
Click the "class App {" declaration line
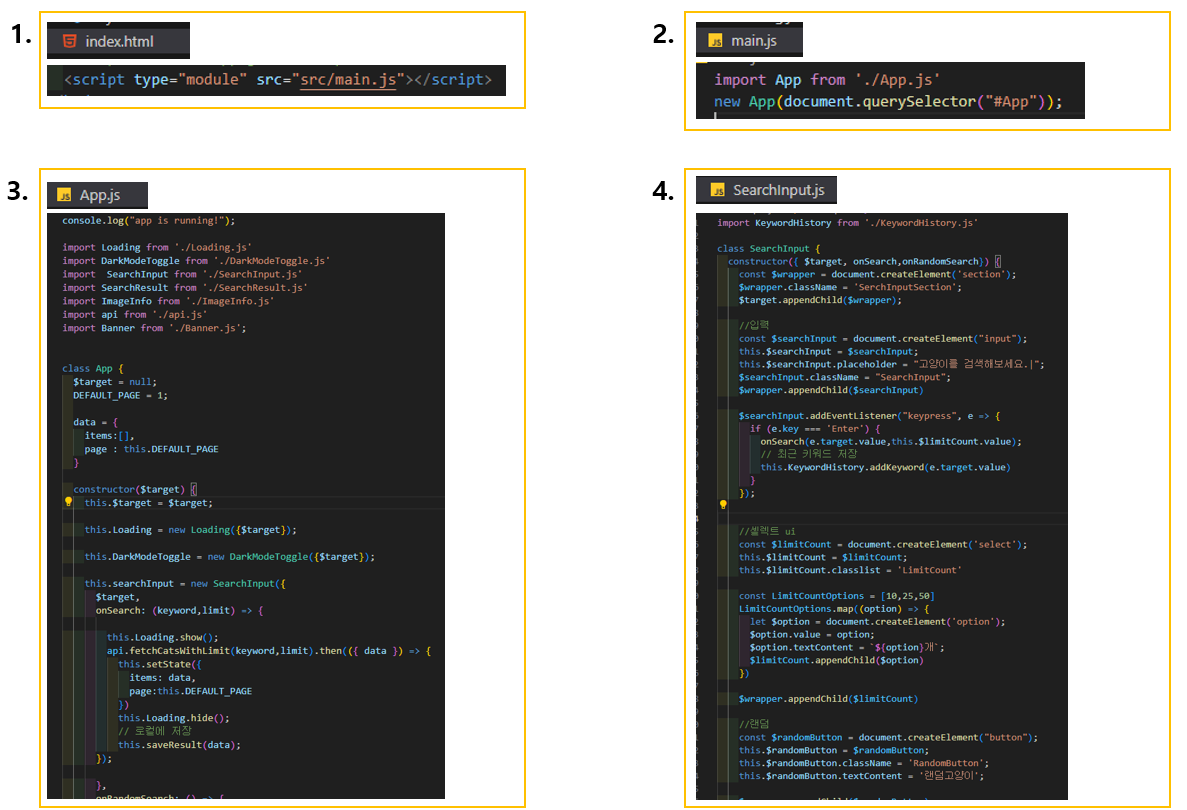92,369
